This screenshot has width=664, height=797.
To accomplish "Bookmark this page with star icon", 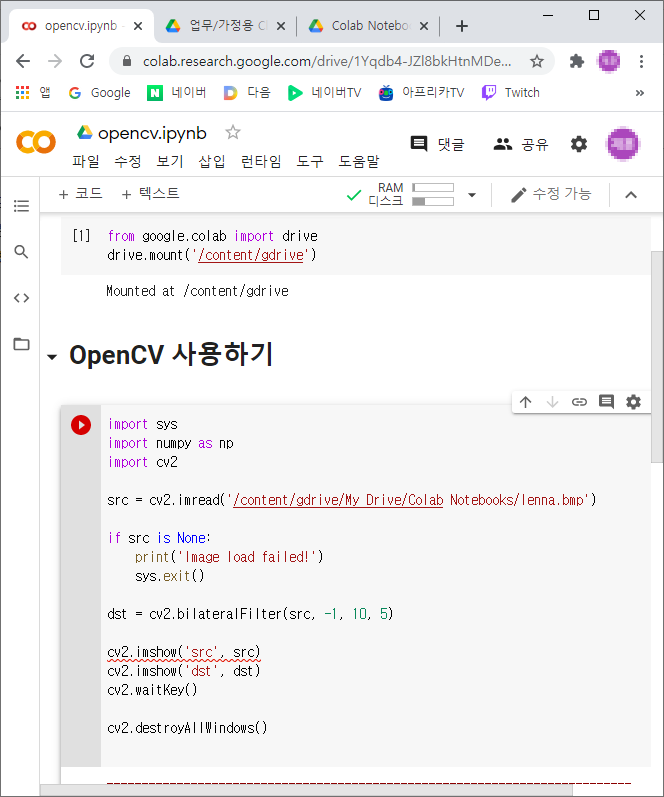I will (x=537, y=62).
